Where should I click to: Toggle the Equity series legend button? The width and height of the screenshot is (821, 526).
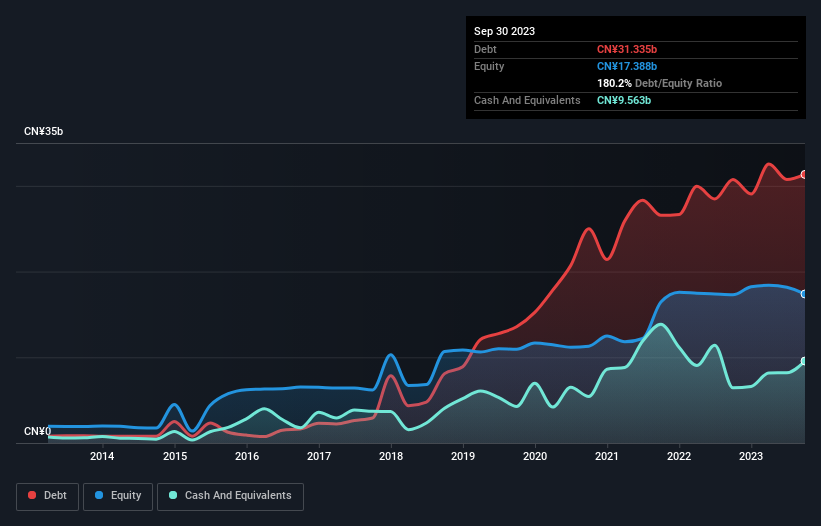point(118,496)
